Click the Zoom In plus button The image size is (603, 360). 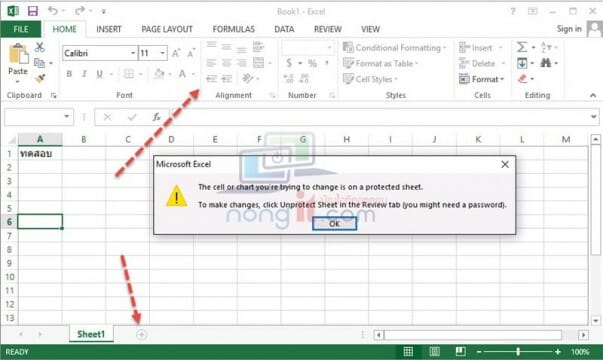558,352
